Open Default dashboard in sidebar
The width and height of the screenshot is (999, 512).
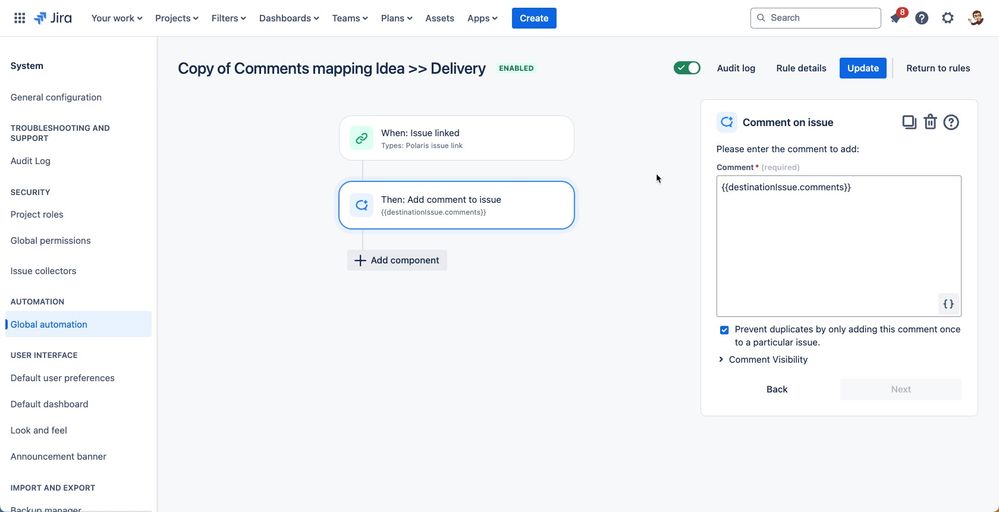(x=49, y=404)
